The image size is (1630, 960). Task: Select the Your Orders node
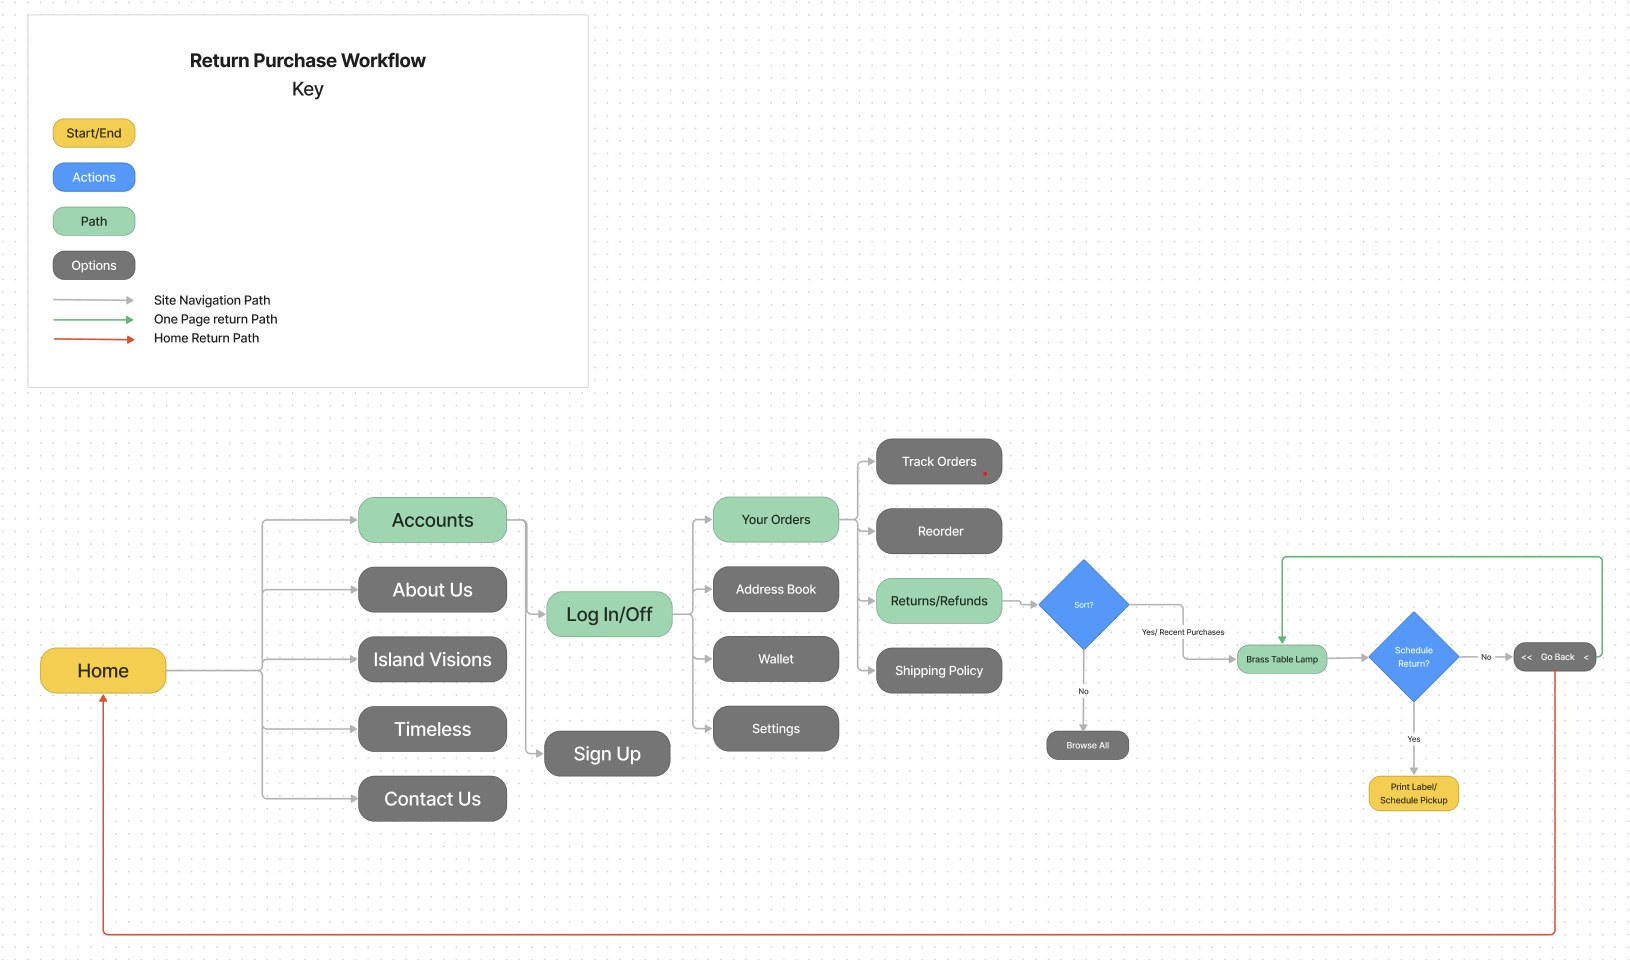(x=776, y=520)
